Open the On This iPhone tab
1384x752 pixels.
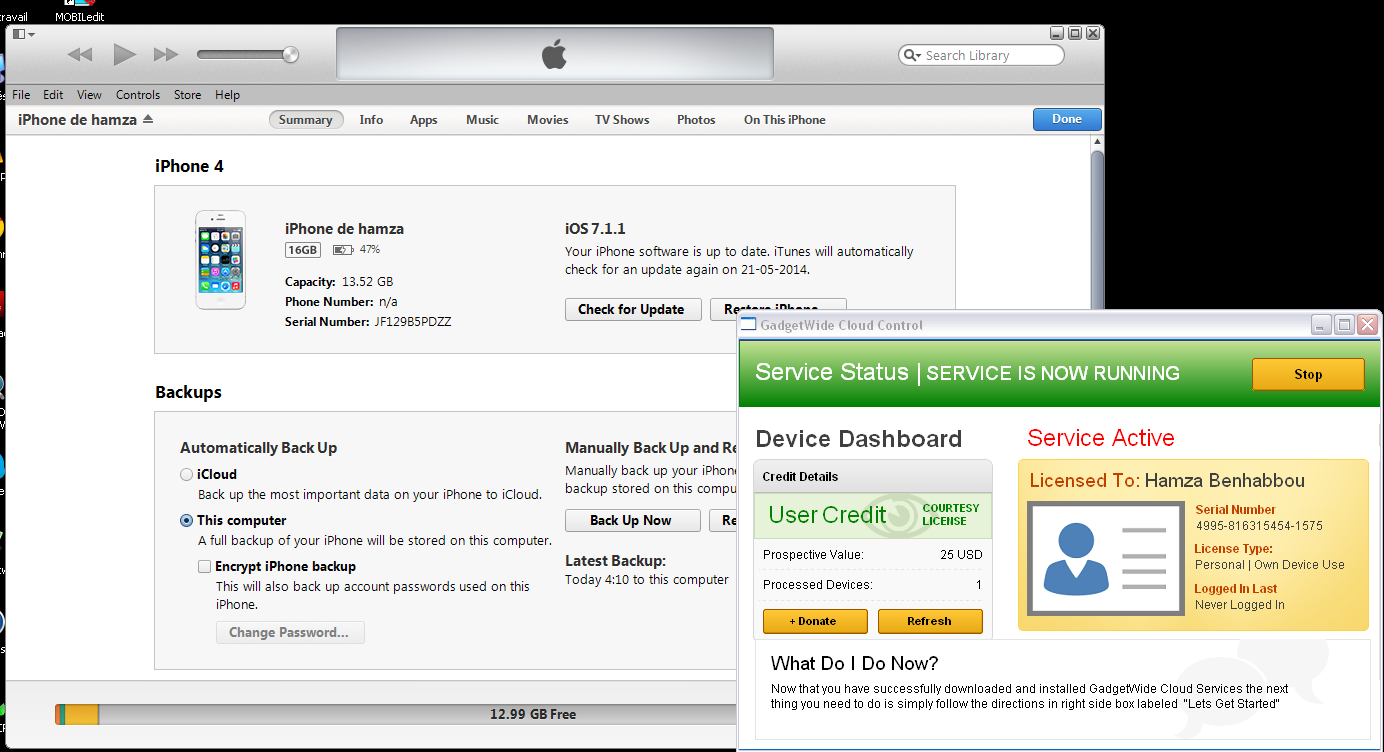pos(785,120)
